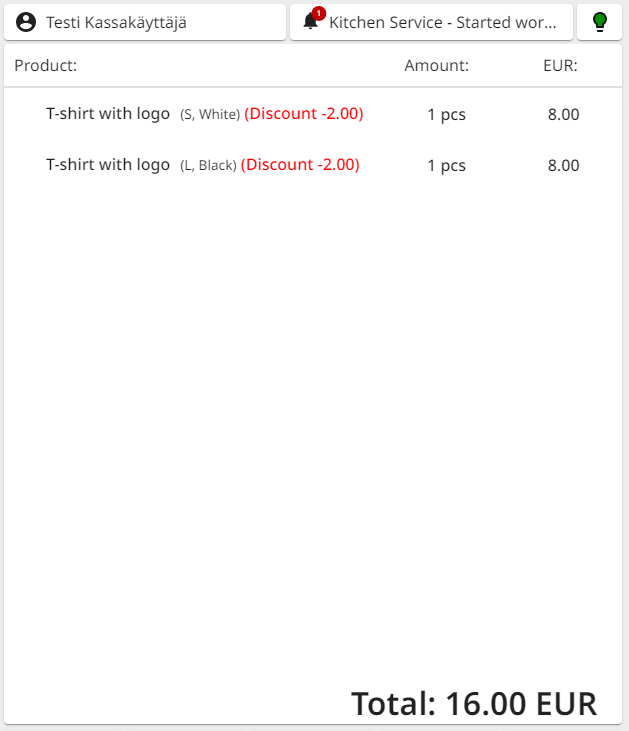
Task: Open the Testi Kassakäyttäjä user button
Action: pyautogui.click(x=145, y=22)
